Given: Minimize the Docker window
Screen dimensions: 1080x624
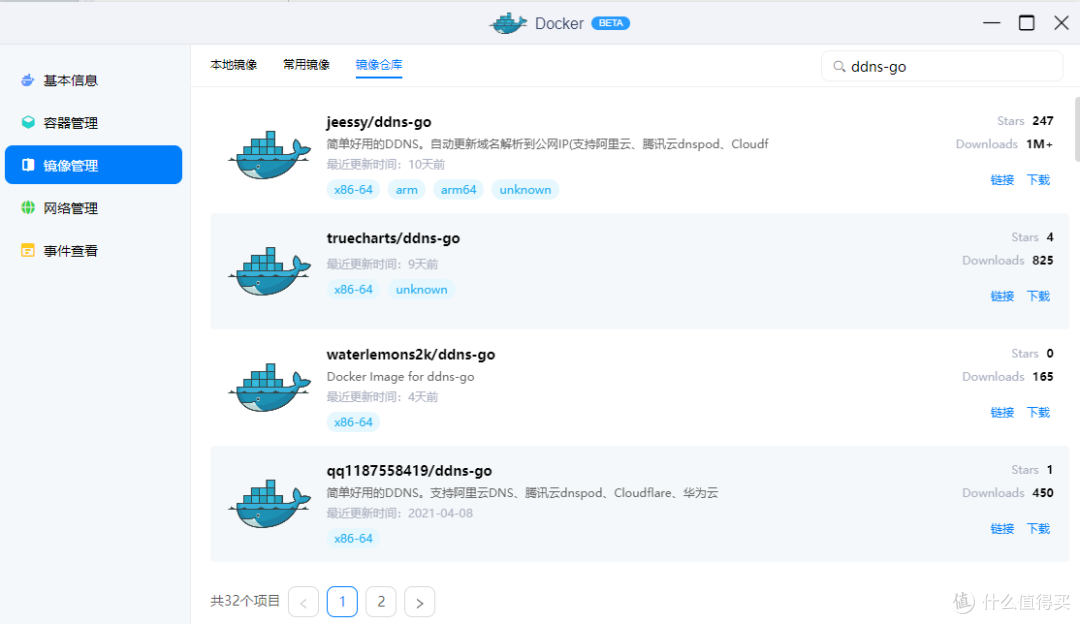Looking at the screenshot, I should (x=992, y=23).
